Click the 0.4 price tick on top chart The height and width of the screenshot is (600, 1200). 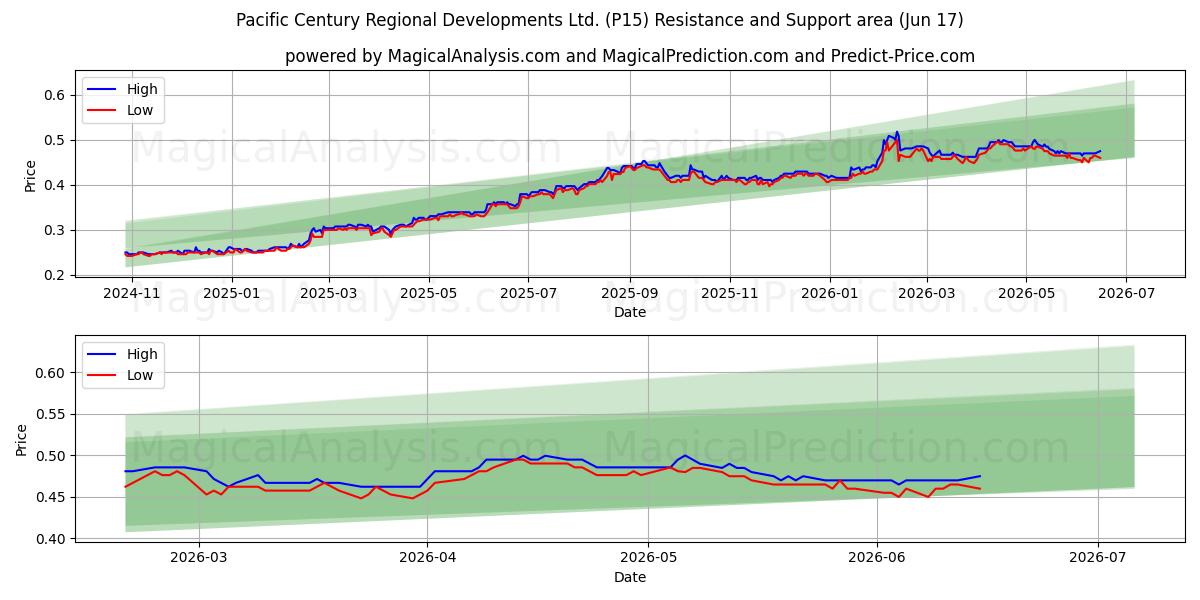pos(55,185)
